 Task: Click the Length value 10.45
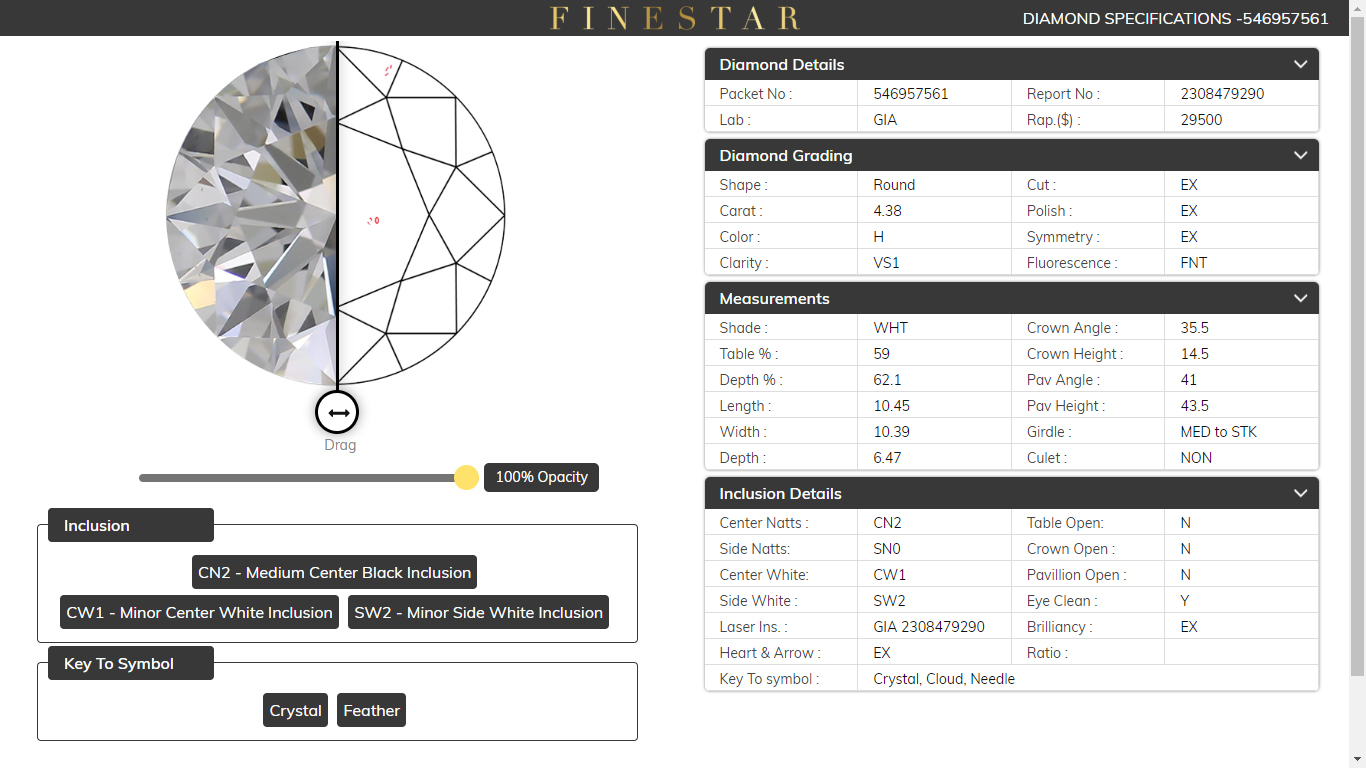click(891, 405)
